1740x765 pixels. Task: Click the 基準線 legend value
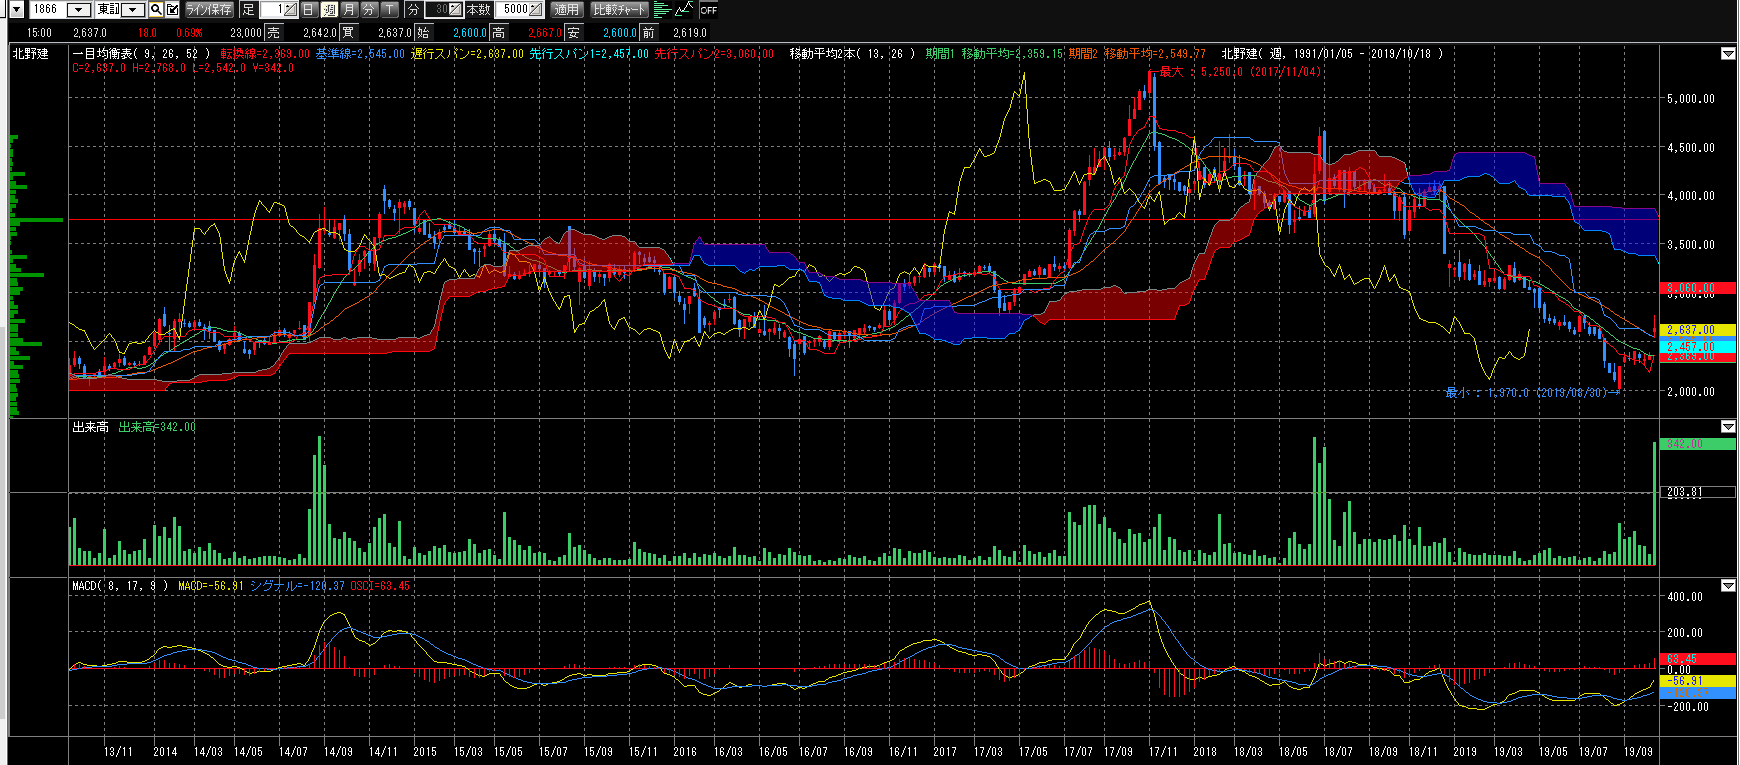(x=360, y=54)
